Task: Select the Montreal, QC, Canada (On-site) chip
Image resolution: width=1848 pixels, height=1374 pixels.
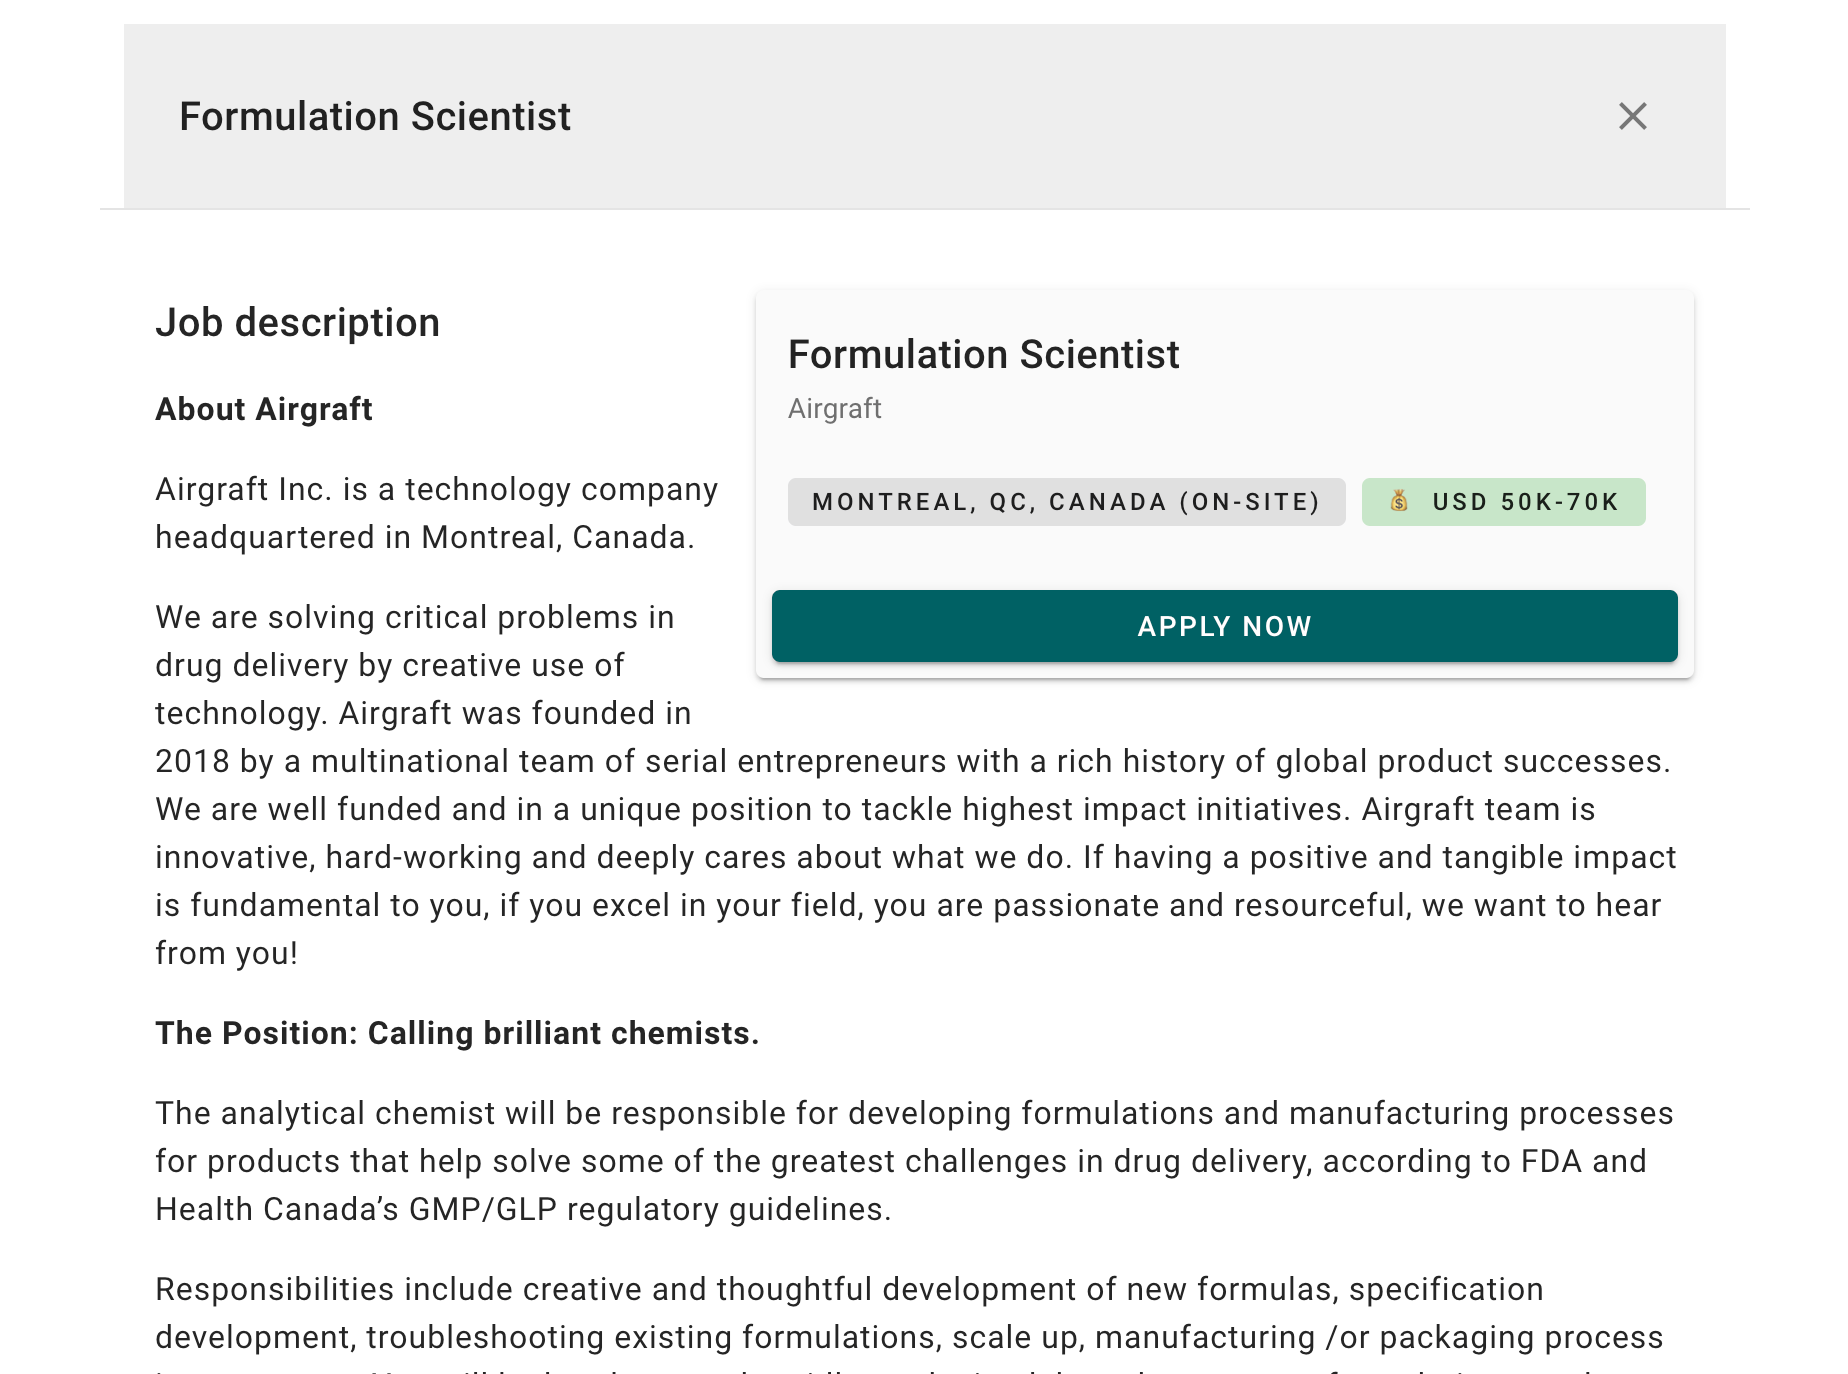Action: click(x=1066, y=502)
